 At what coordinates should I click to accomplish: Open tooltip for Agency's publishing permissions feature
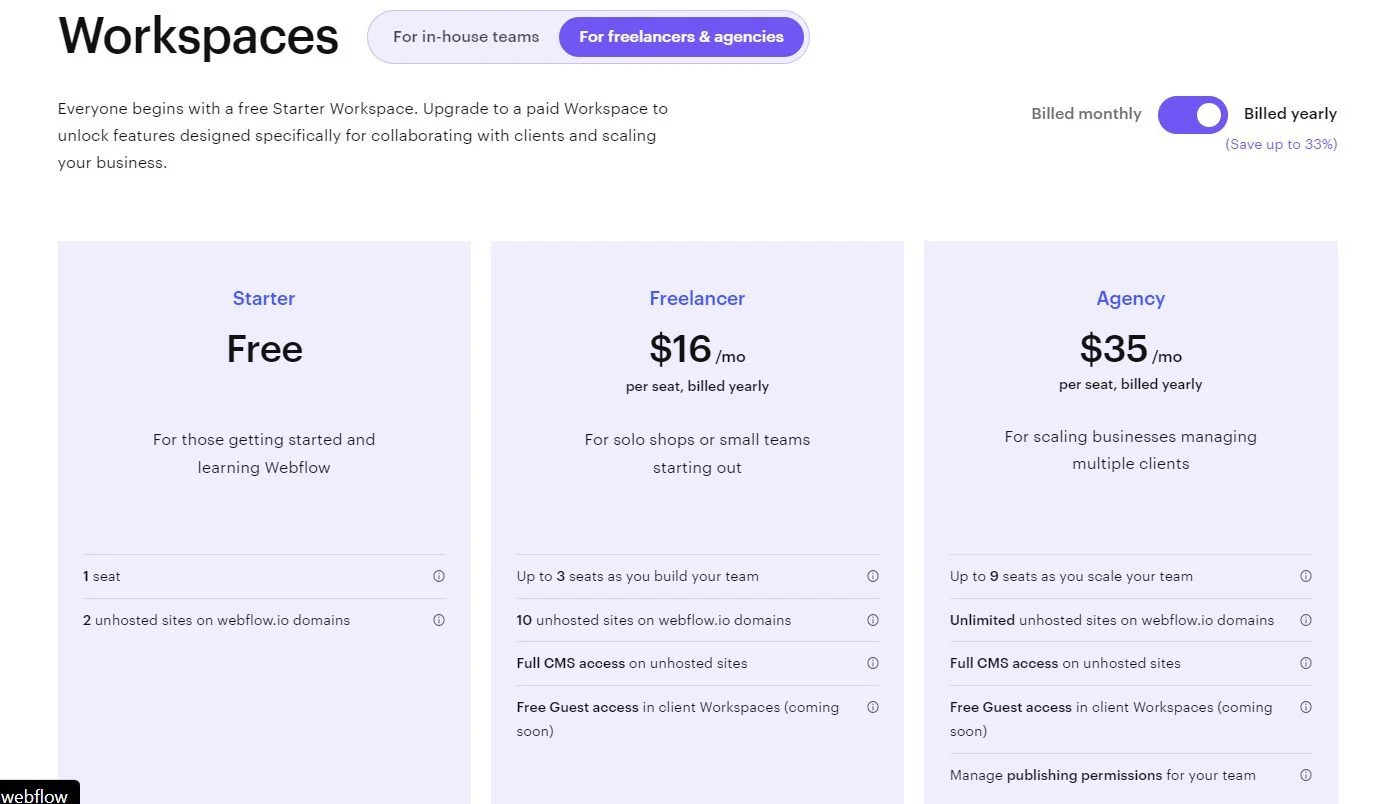(1306, 775)
